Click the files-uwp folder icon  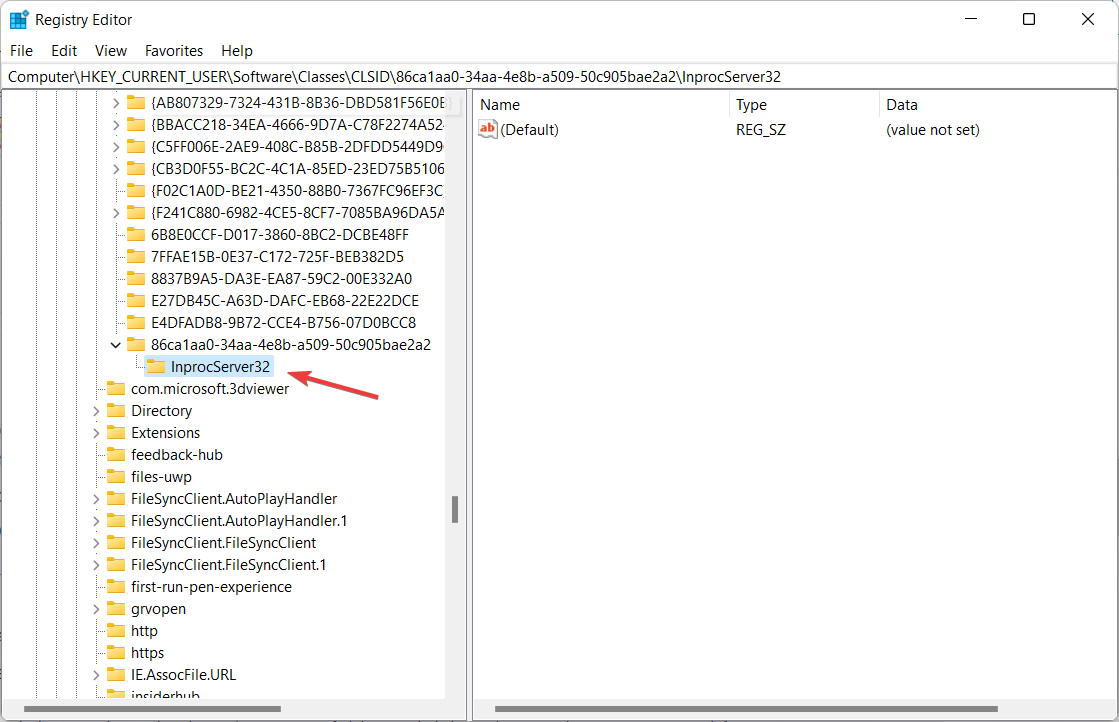(116, 477)
